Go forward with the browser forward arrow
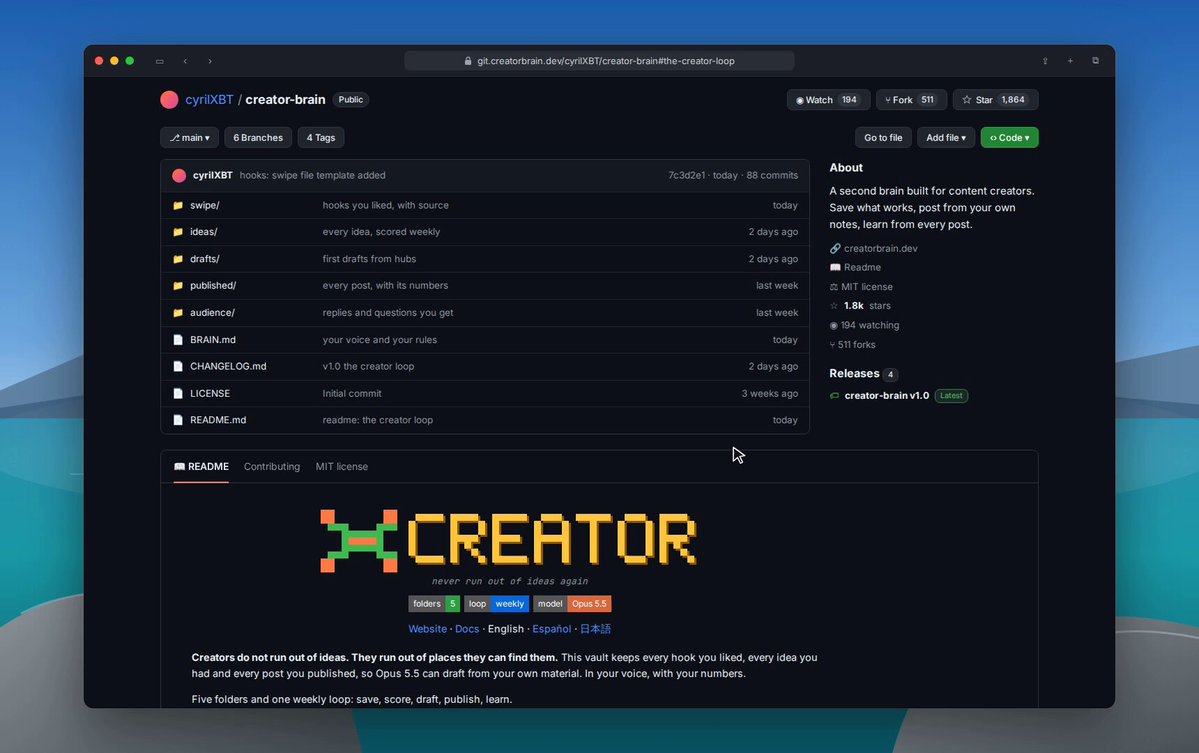 210,61
